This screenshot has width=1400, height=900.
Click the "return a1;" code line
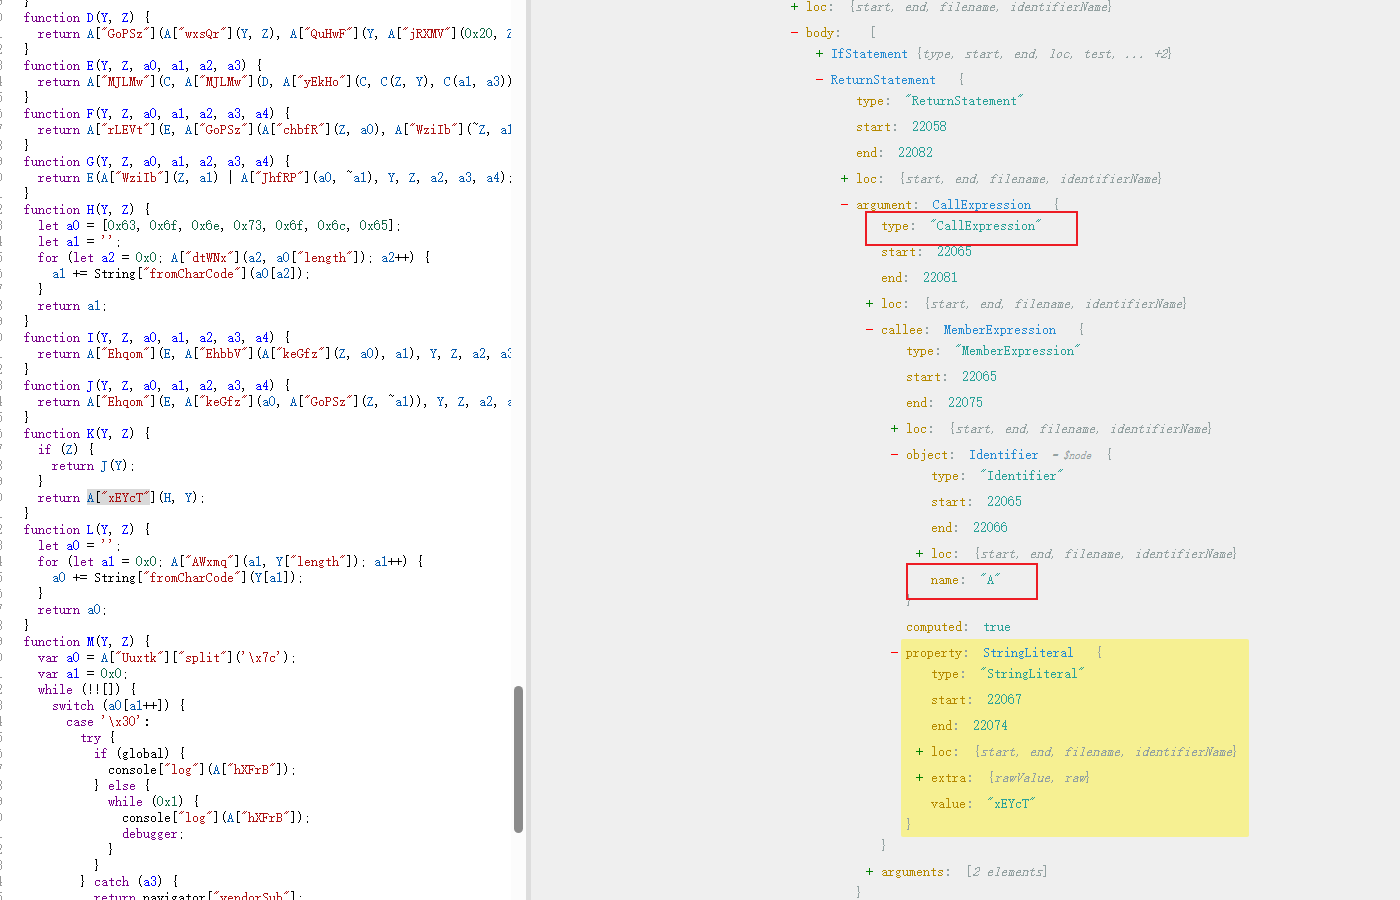click(x=72, y=306)
